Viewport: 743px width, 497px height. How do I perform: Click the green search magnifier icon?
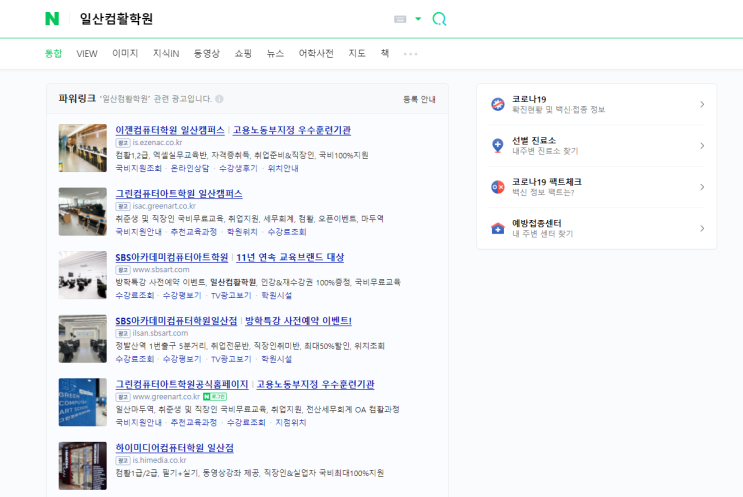pos(439,19)
